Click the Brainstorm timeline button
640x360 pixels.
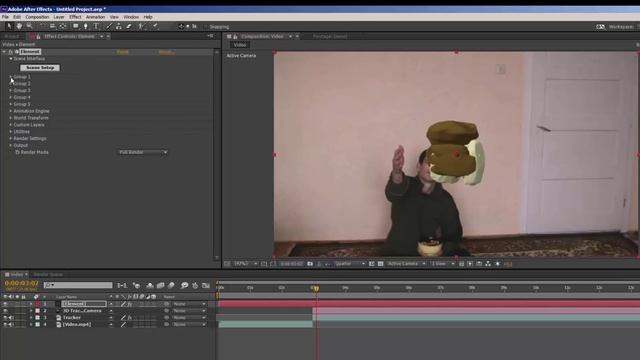[x=184, y=285]
